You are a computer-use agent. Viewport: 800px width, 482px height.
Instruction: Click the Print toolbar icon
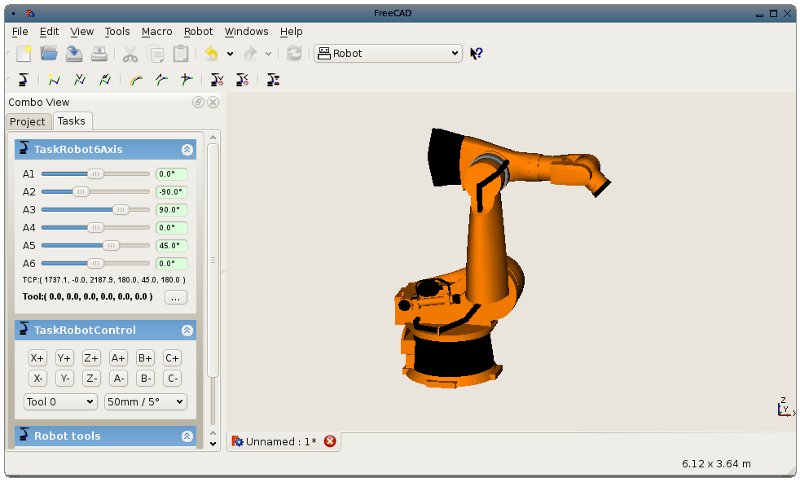click(99, 54)
